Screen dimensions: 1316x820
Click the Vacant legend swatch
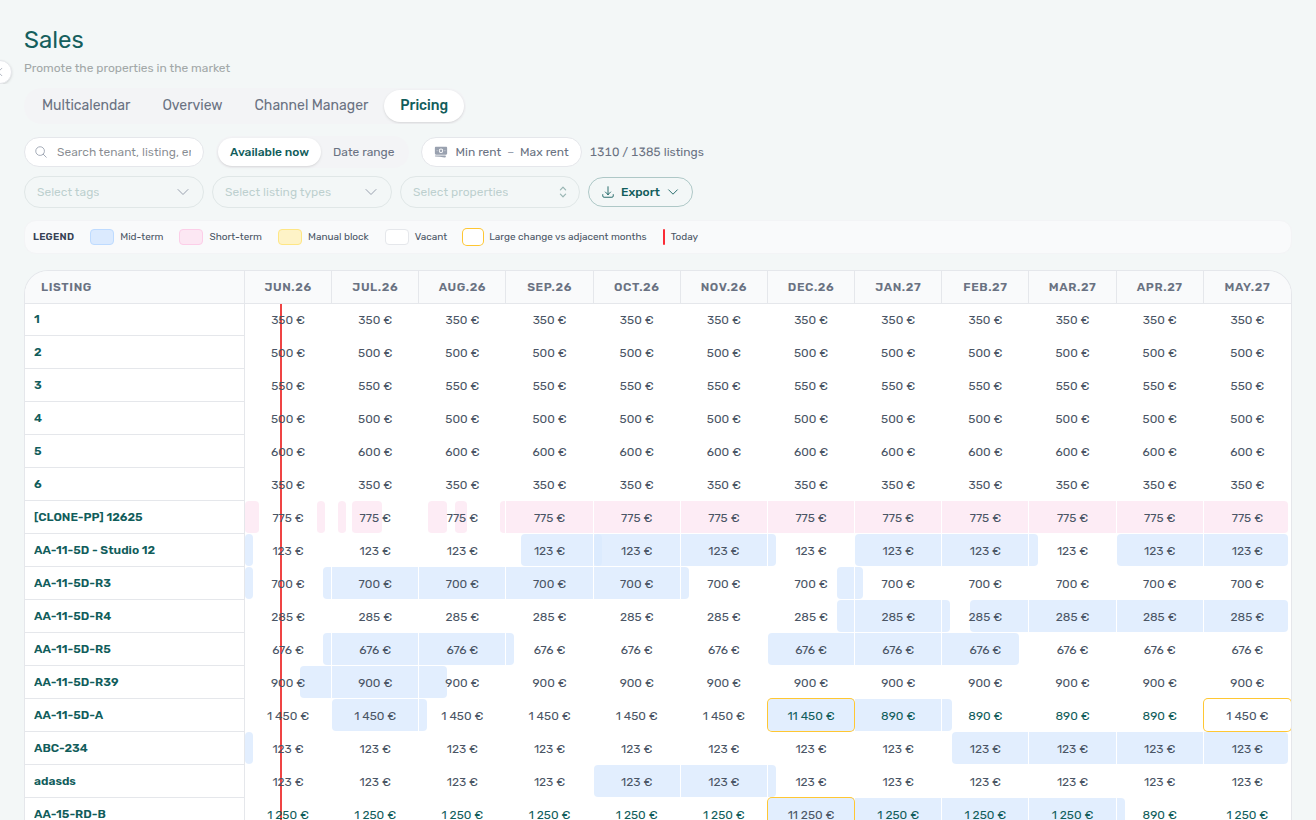coord(397,237)
